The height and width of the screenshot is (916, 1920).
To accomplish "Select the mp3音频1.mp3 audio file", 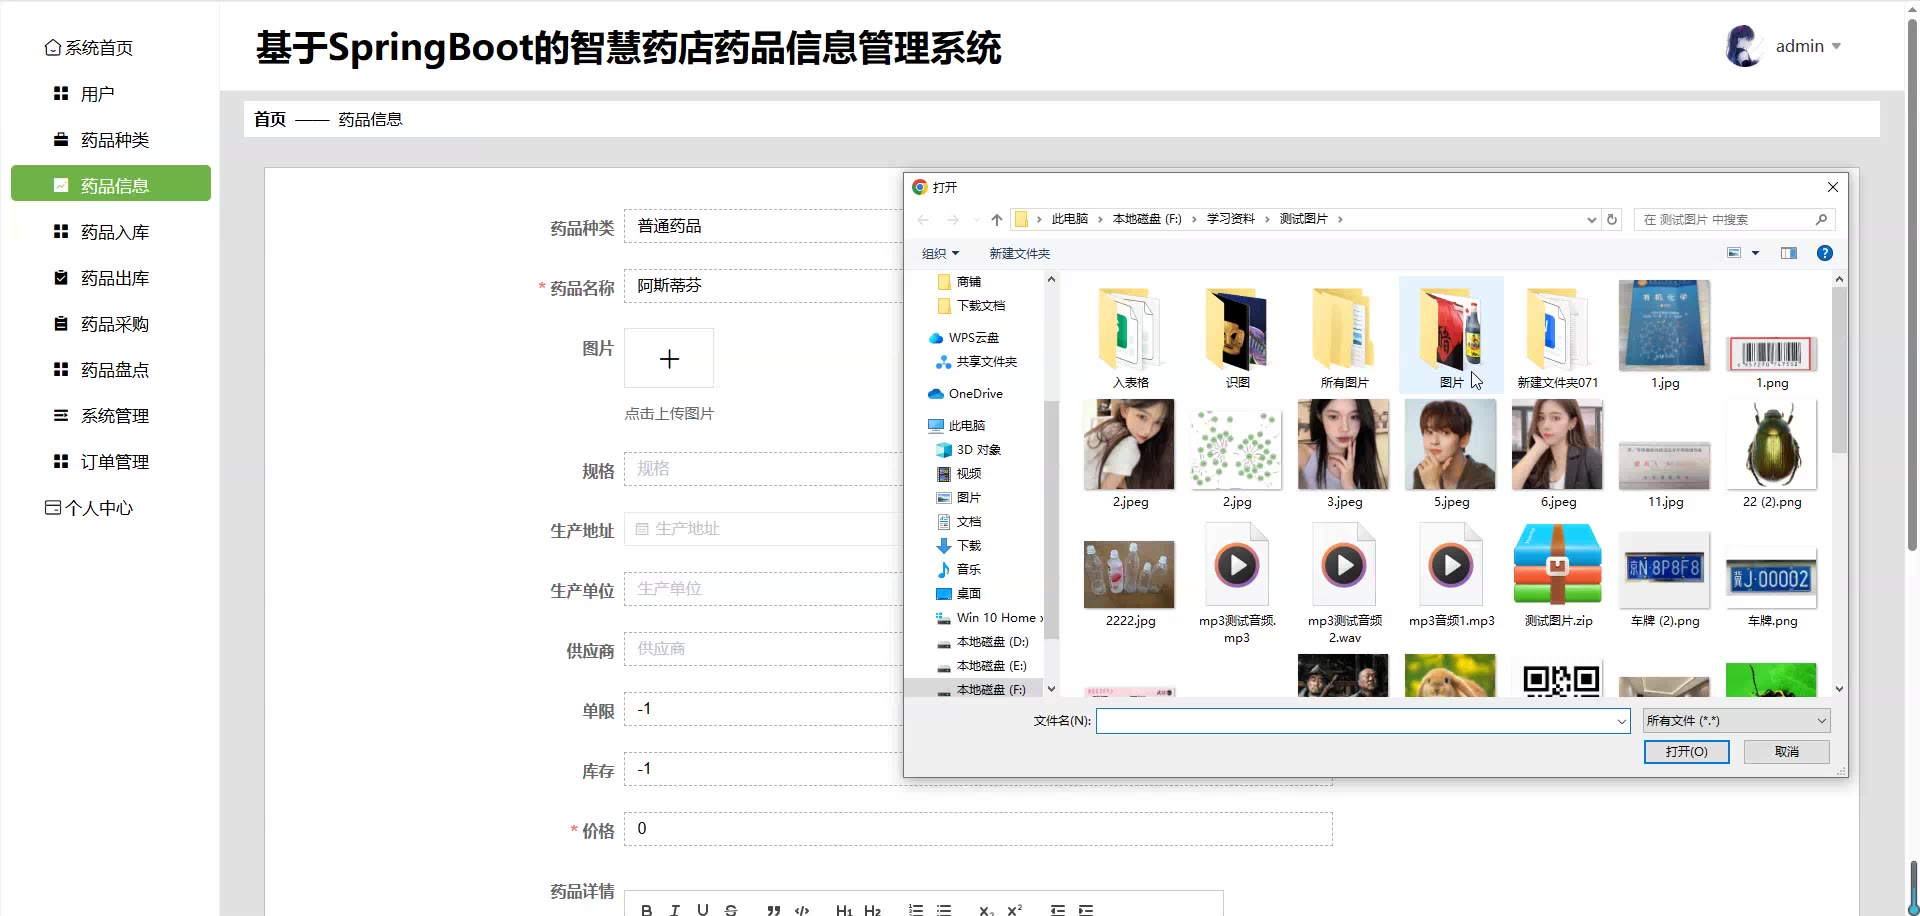I will tap(1450, 575).
